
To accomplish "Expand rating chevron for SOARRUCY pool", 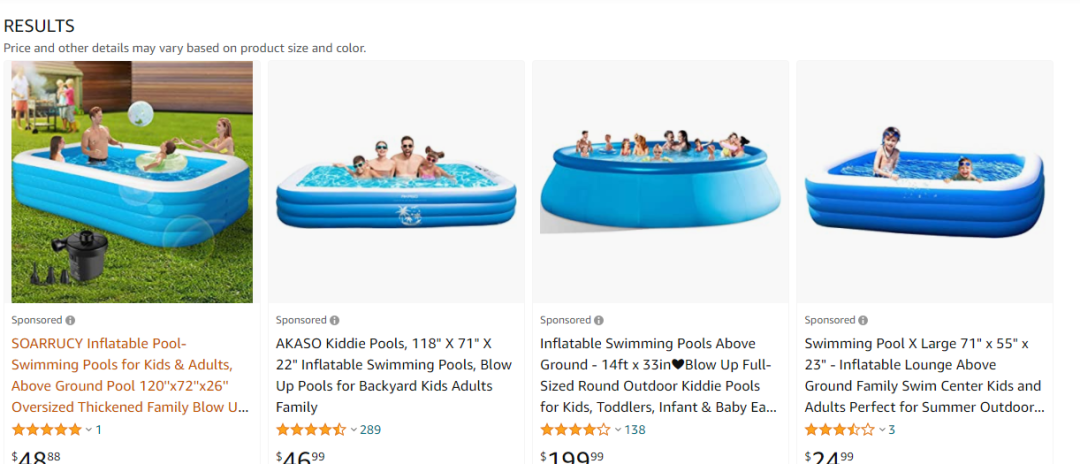I will tap(88, 430).
